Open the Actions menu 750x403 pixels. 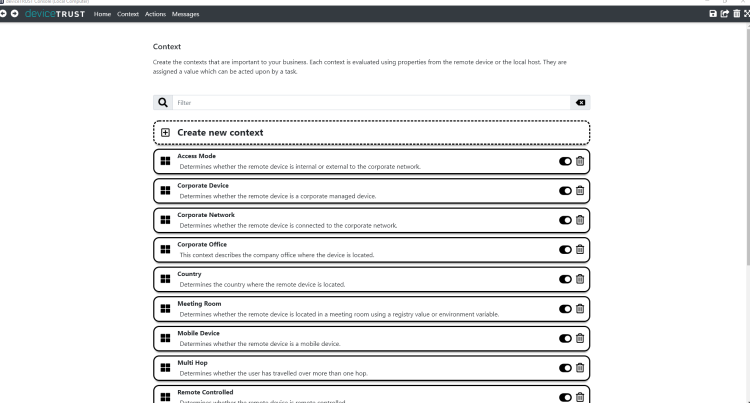coord(155,14)
